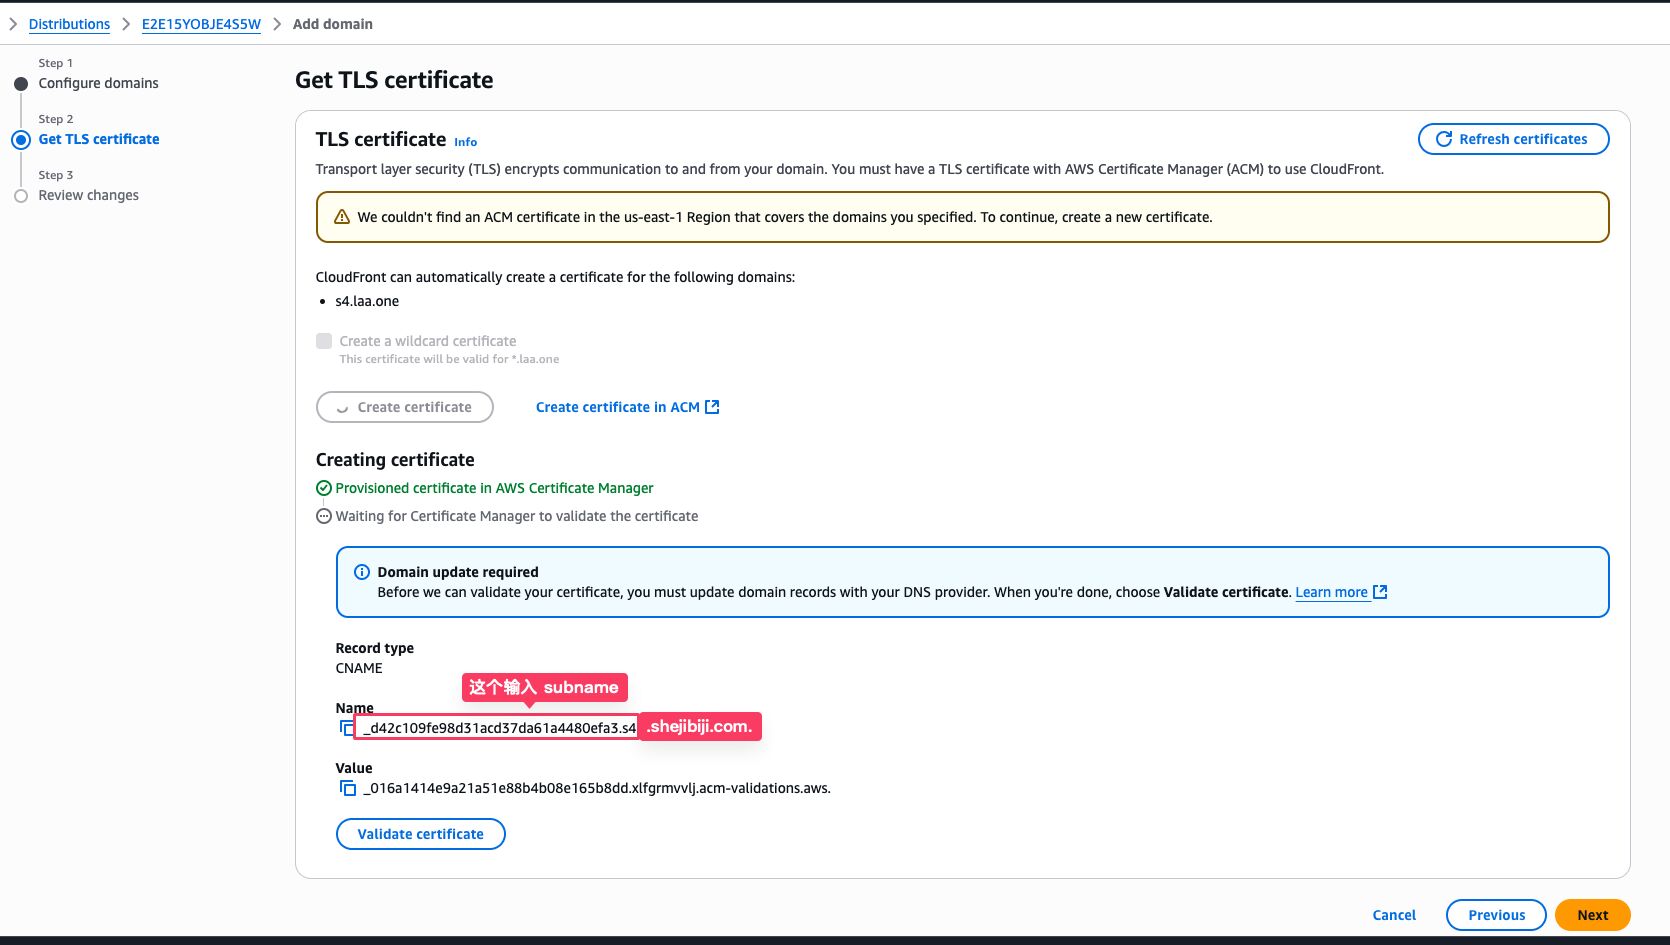Go back with the Previous button
This screenshot has width=1670, height=945.
click(x=1496, y=915)
